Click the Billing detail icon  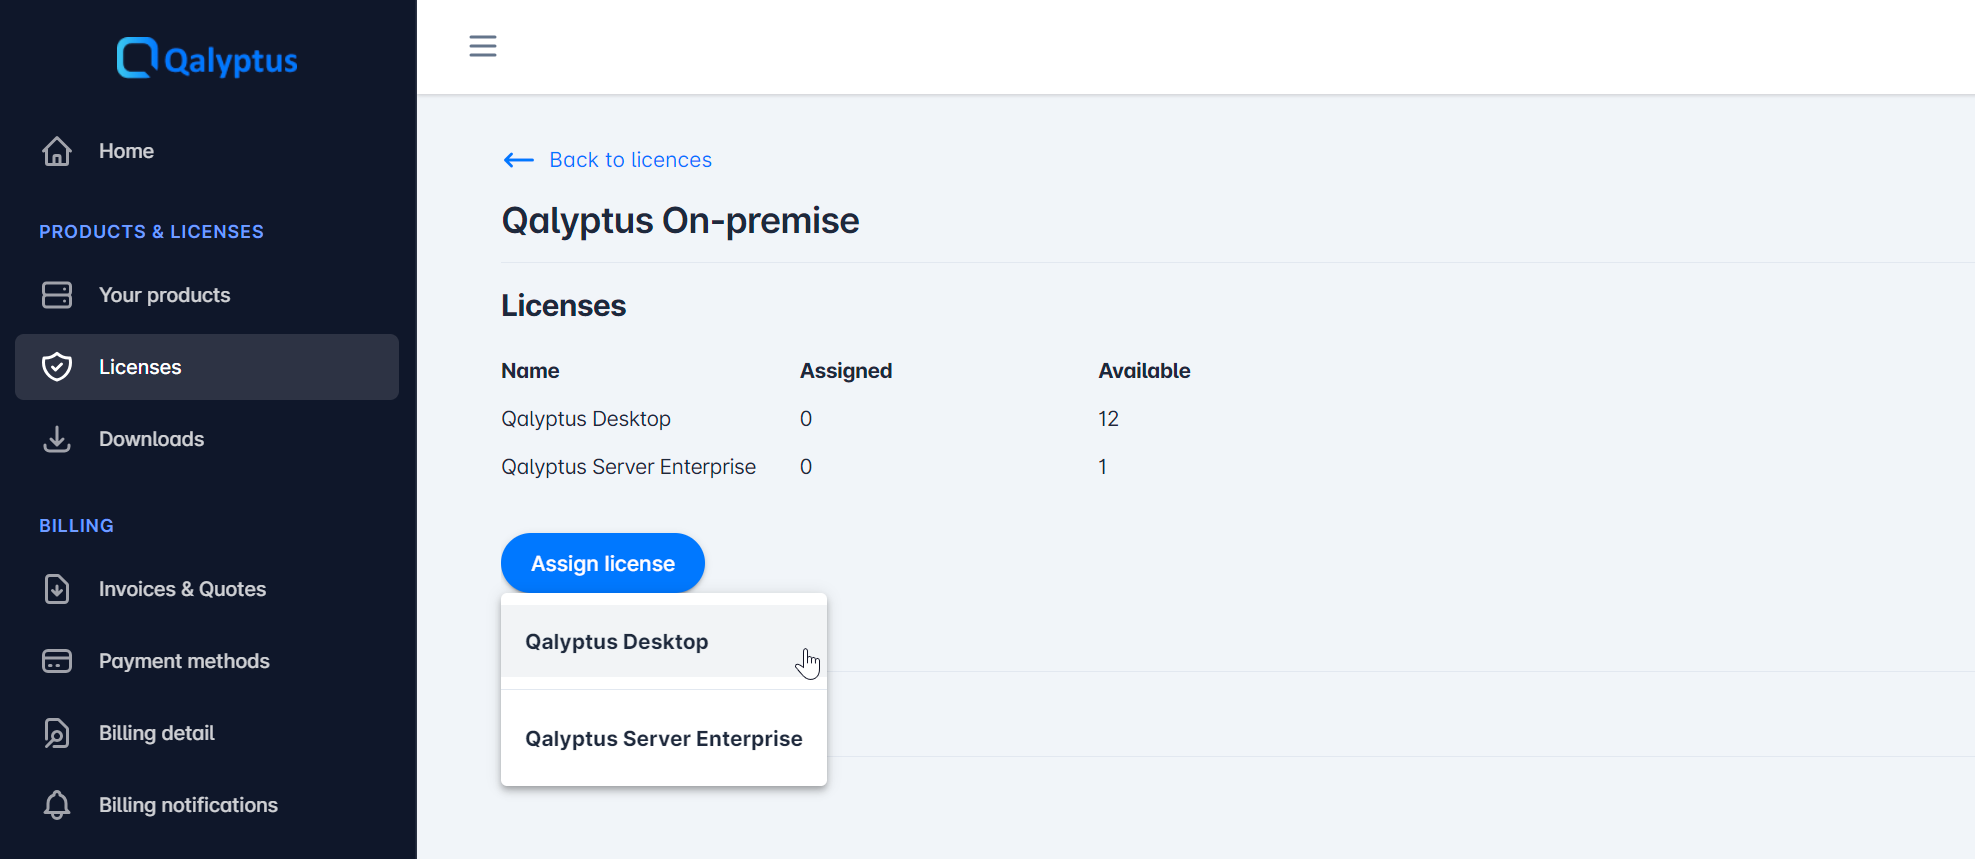(57, 733)
